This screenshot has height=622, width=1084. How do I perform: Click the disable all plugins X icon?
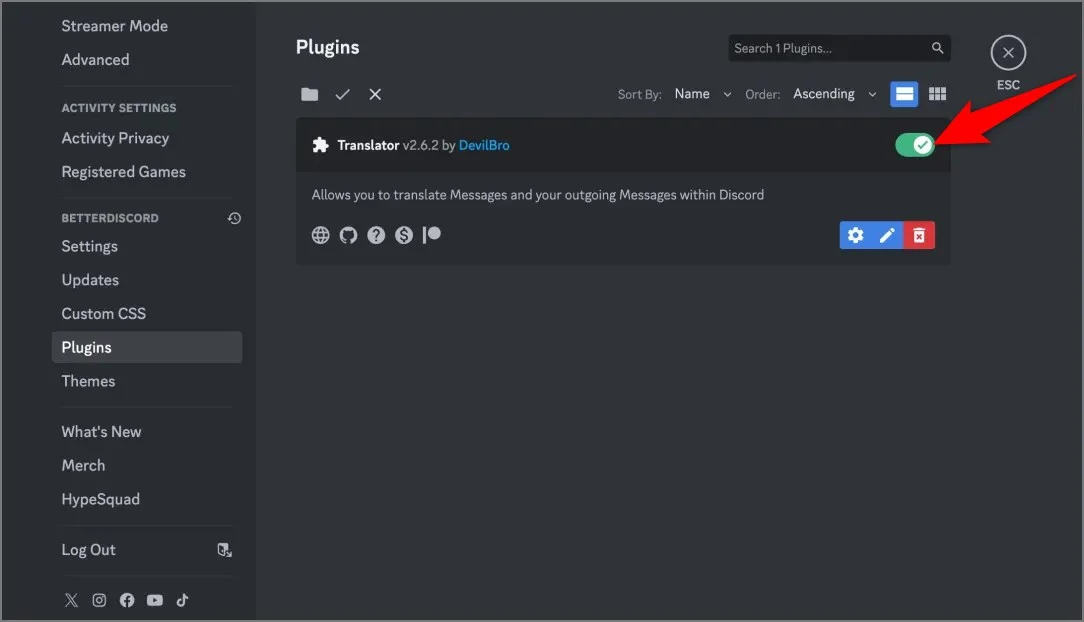tap(375, 94)
